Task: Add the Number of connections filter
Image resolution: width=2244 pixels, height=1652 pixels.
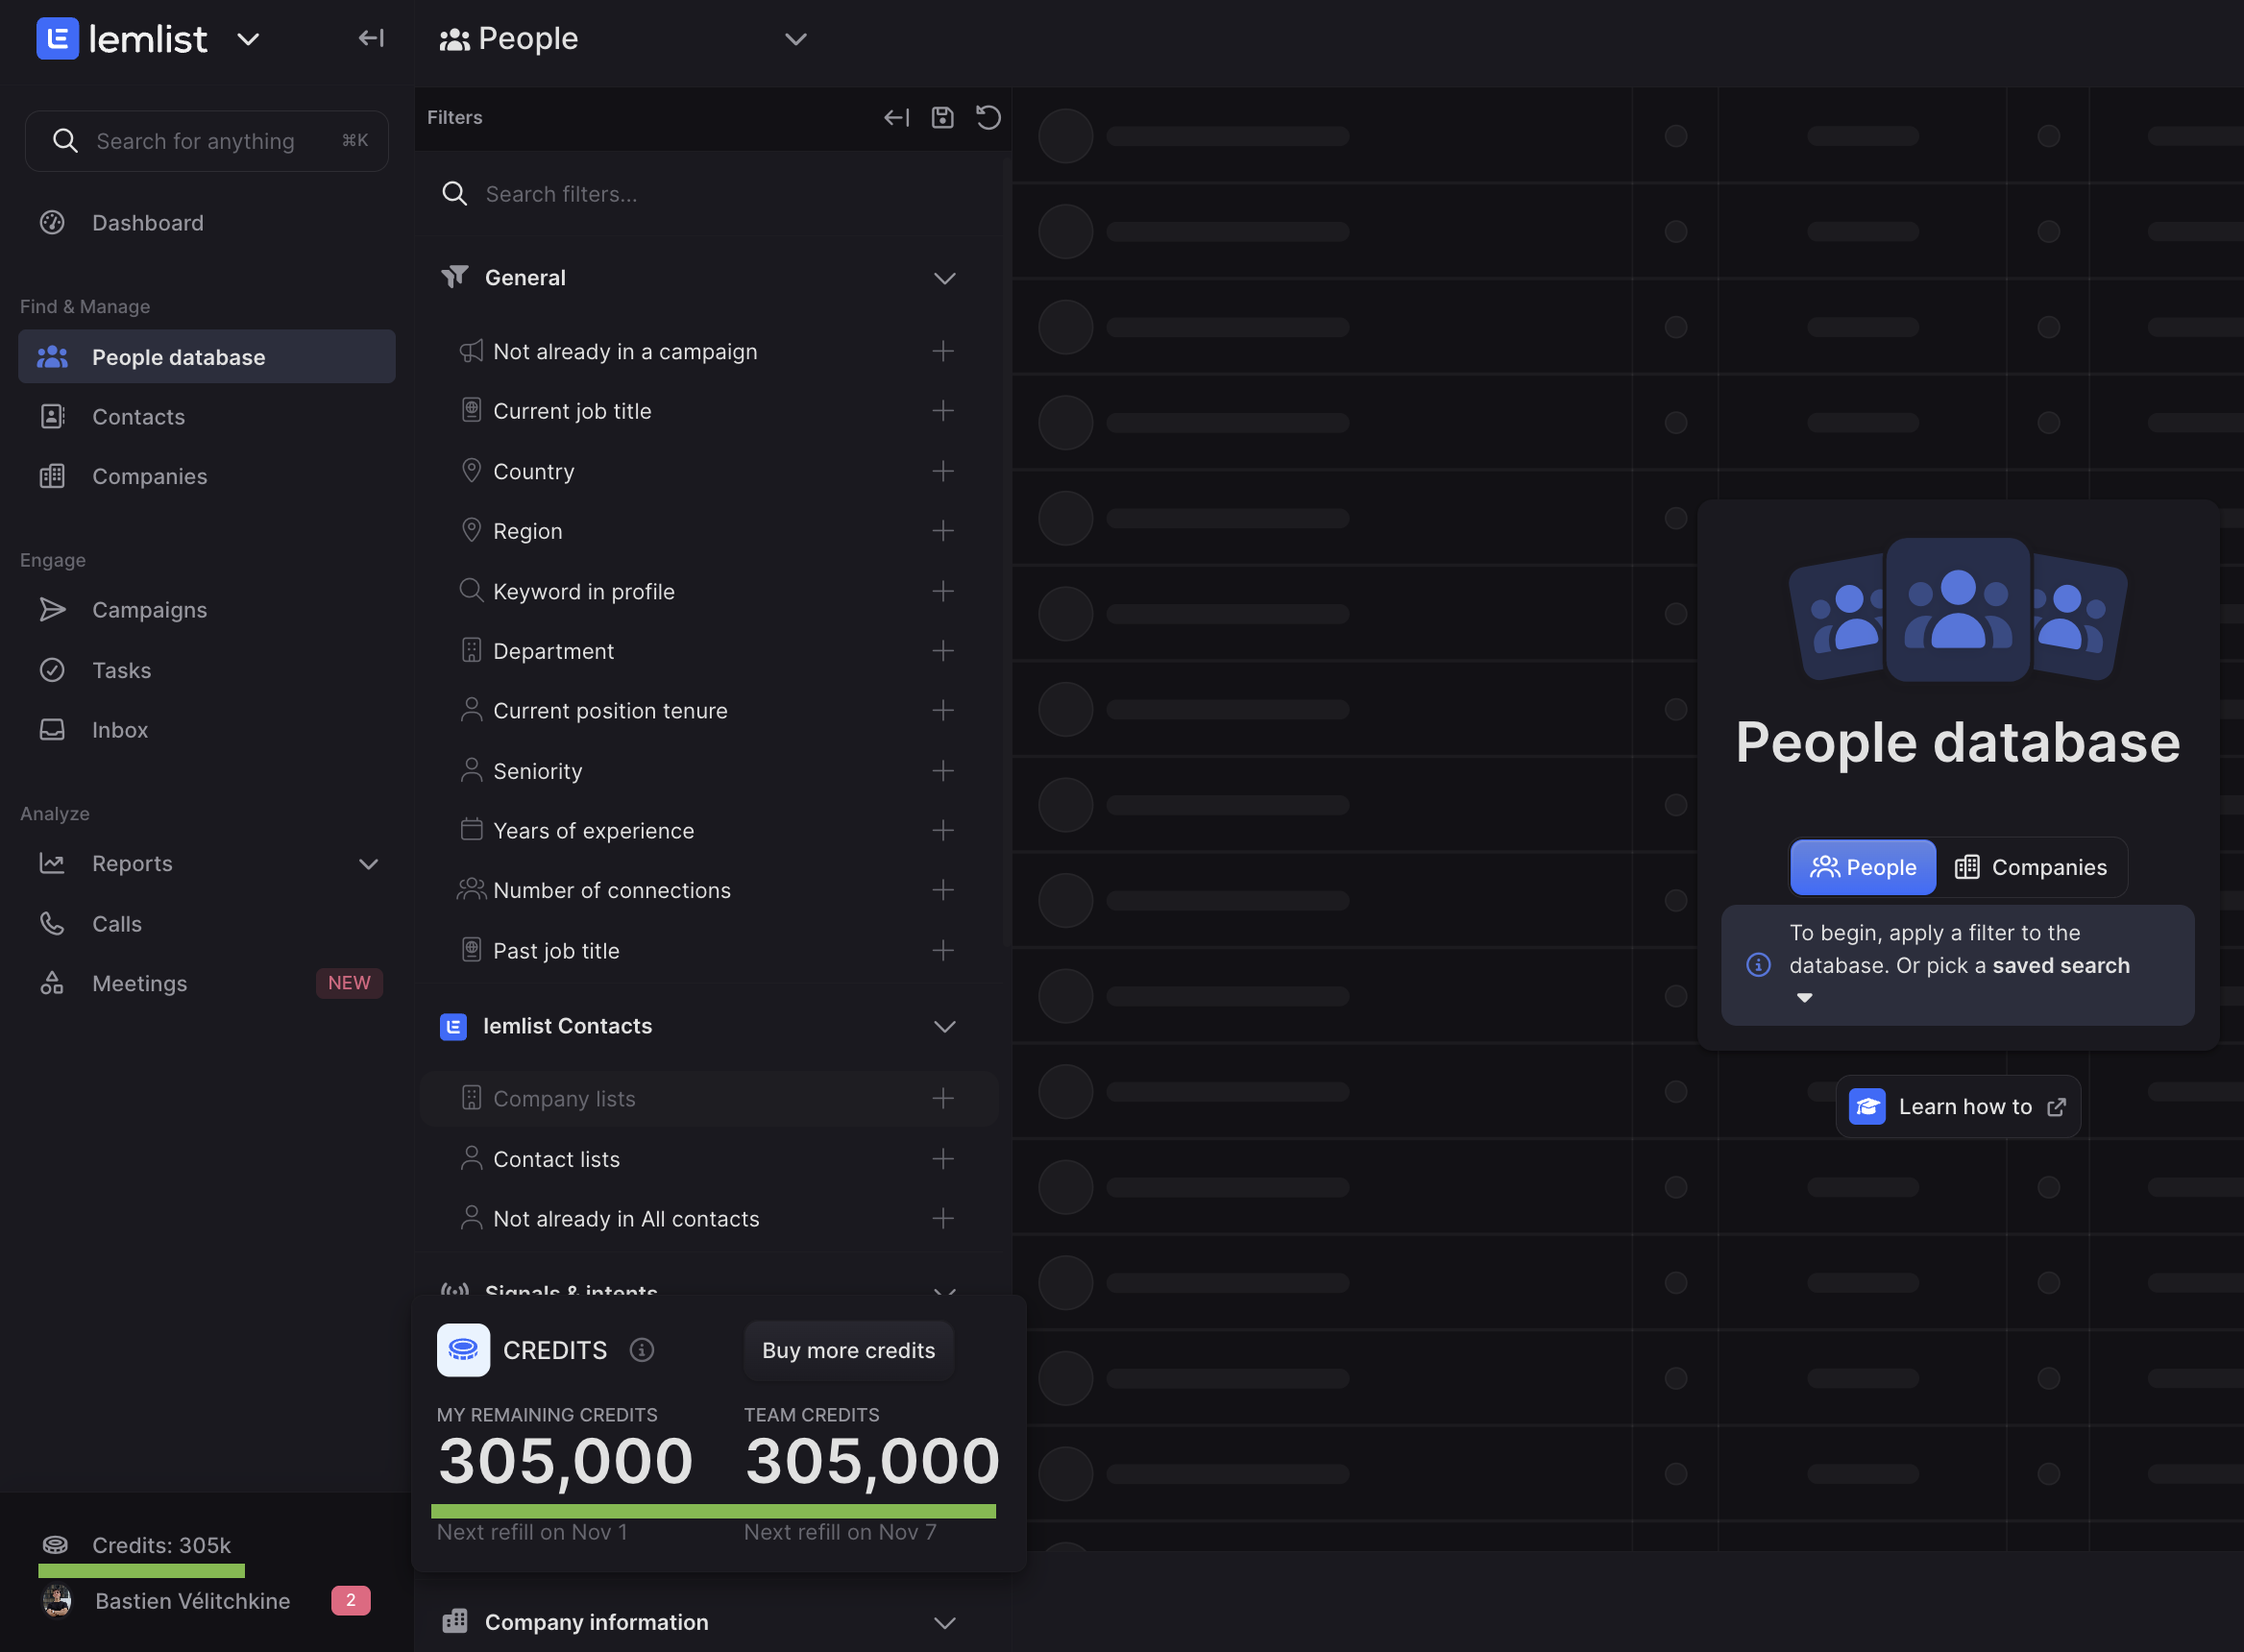Action: pos(942,890)
